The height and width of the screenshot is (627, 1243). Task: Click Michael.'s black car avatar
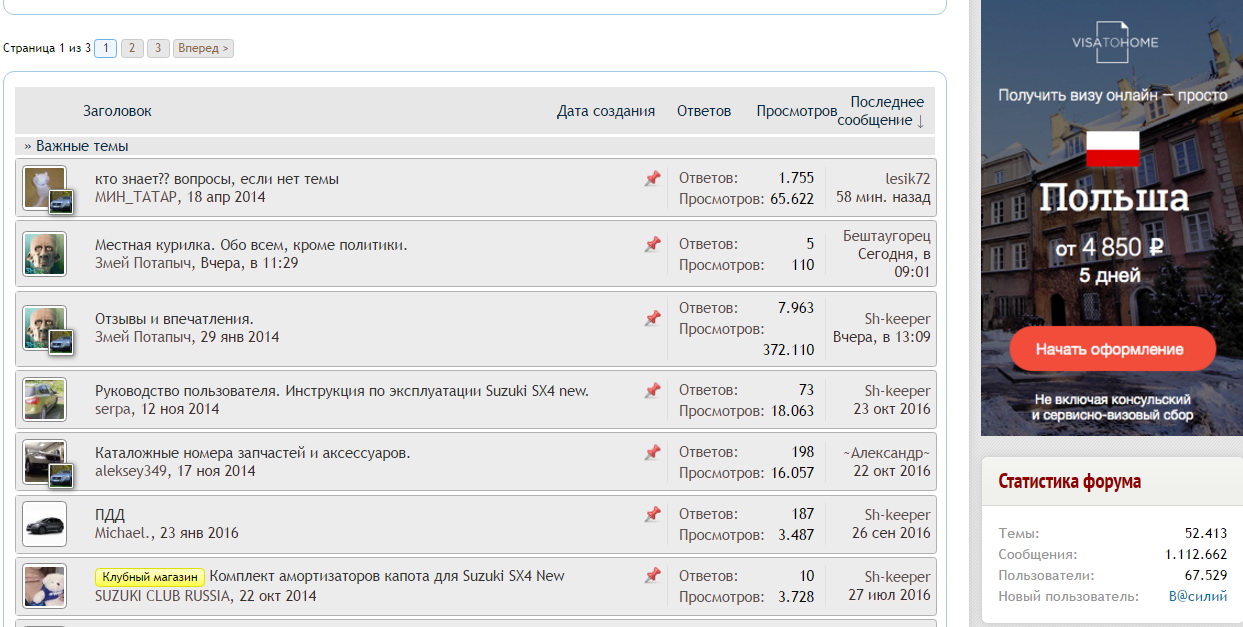(x=44, y=524)
